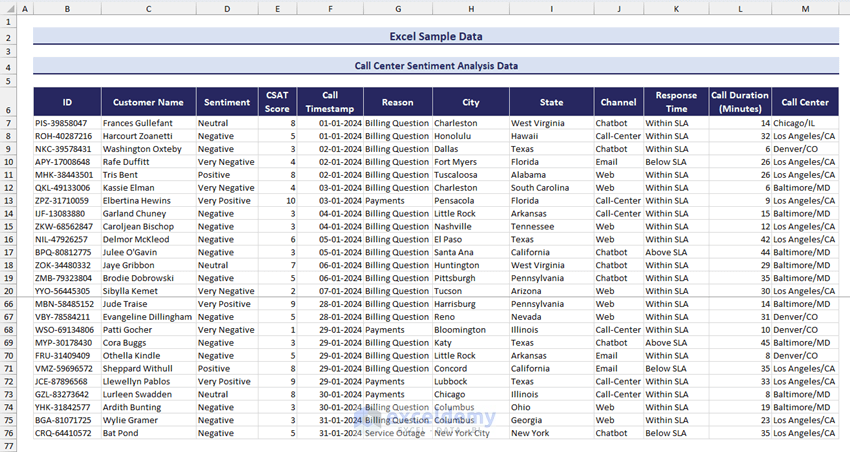Select Julee O'Gavin cell
This screenshot has height=452, width=850.
[x=149, y=253]
